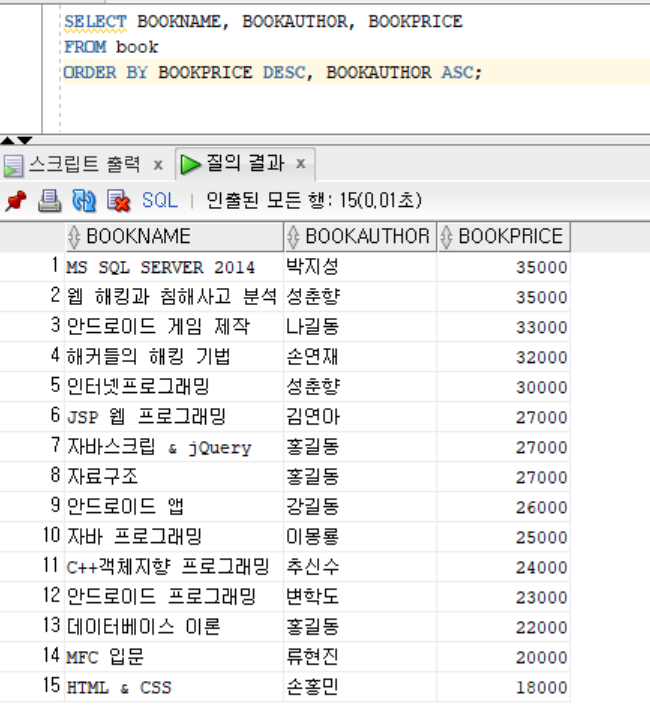Select the cell 'MS SQL SERVER 2014'

pos(174,267)
